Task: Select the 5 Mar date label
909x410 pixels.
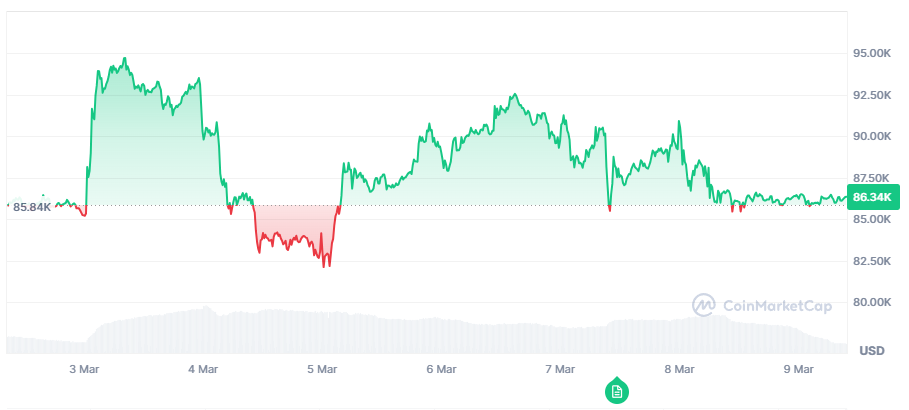Action: [x=322, y=370]
